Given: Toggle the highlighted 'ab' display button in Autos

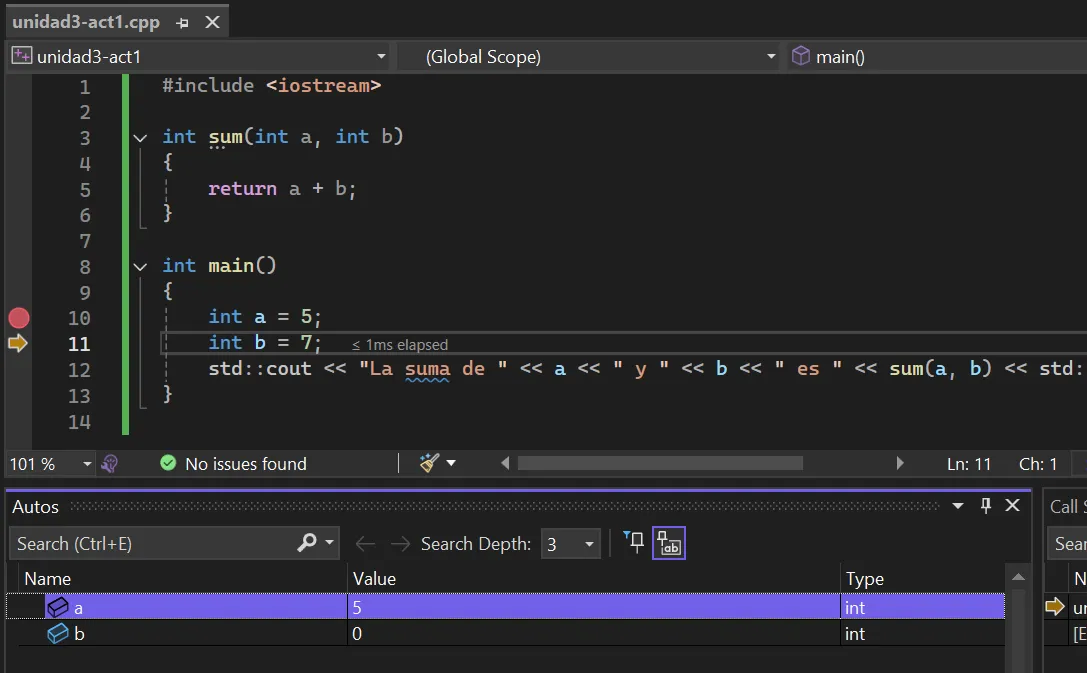Looking at the screenshot, I should tap(669, 543).
